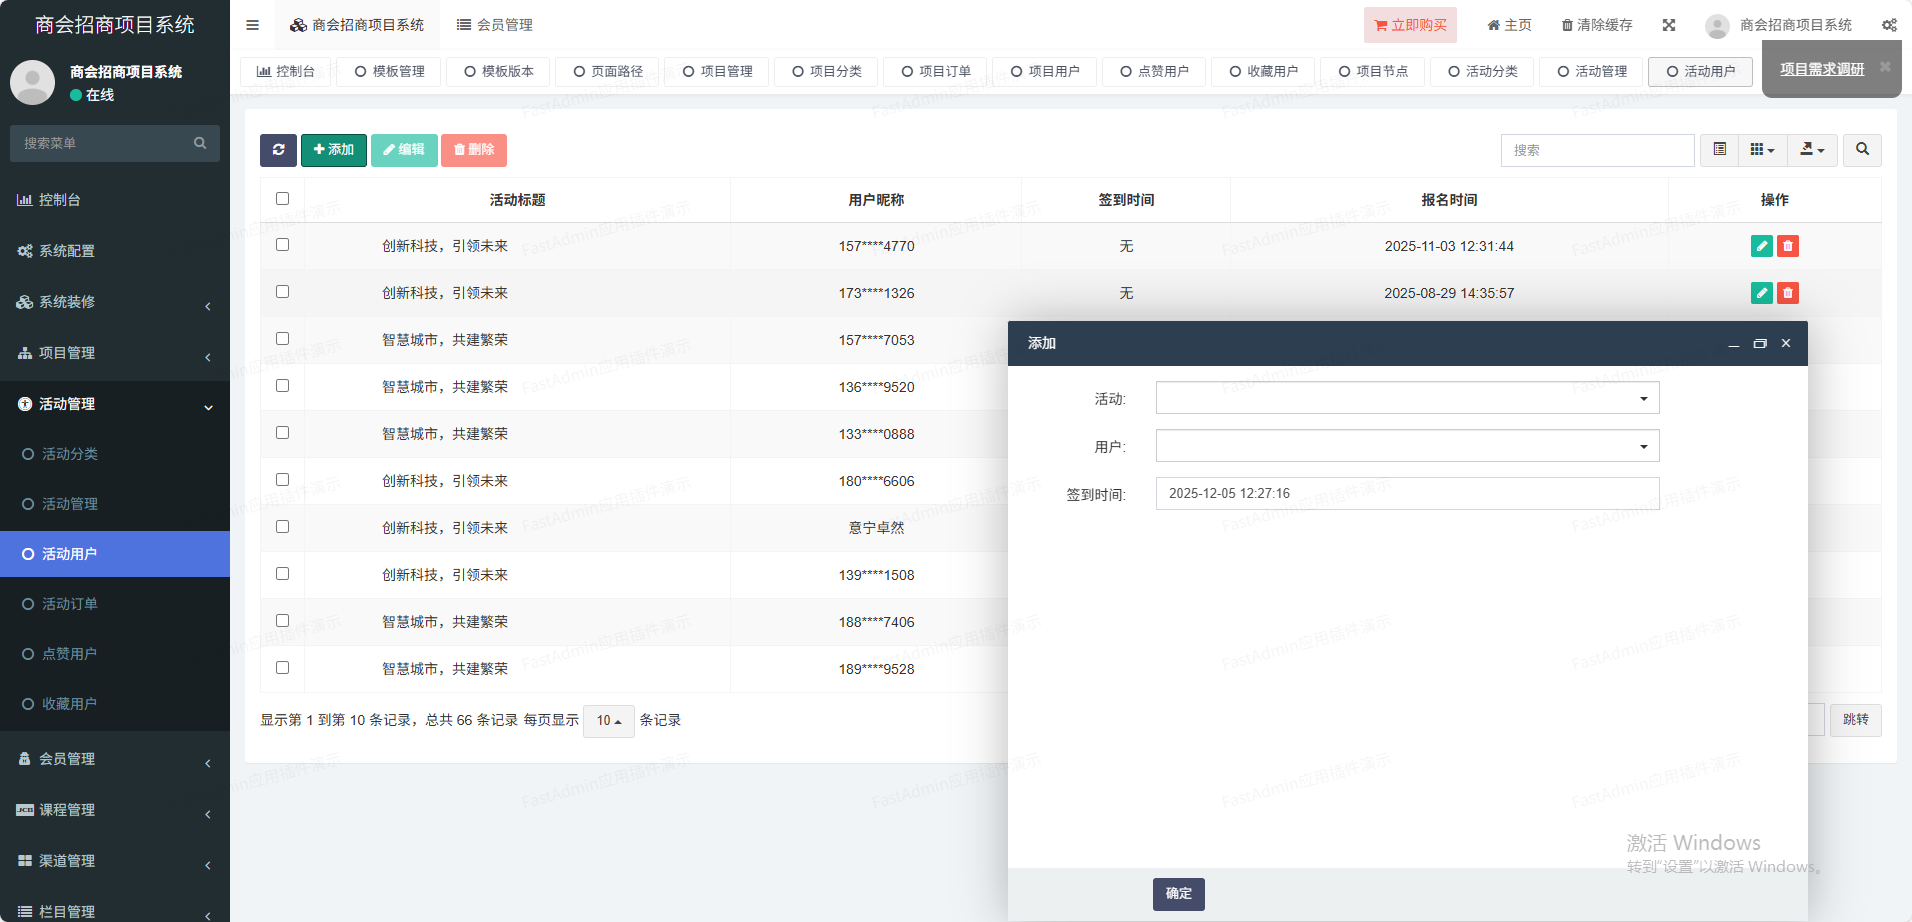
Task: Click the 签到时间 date input field
Action: click(x=1407, y=494)
